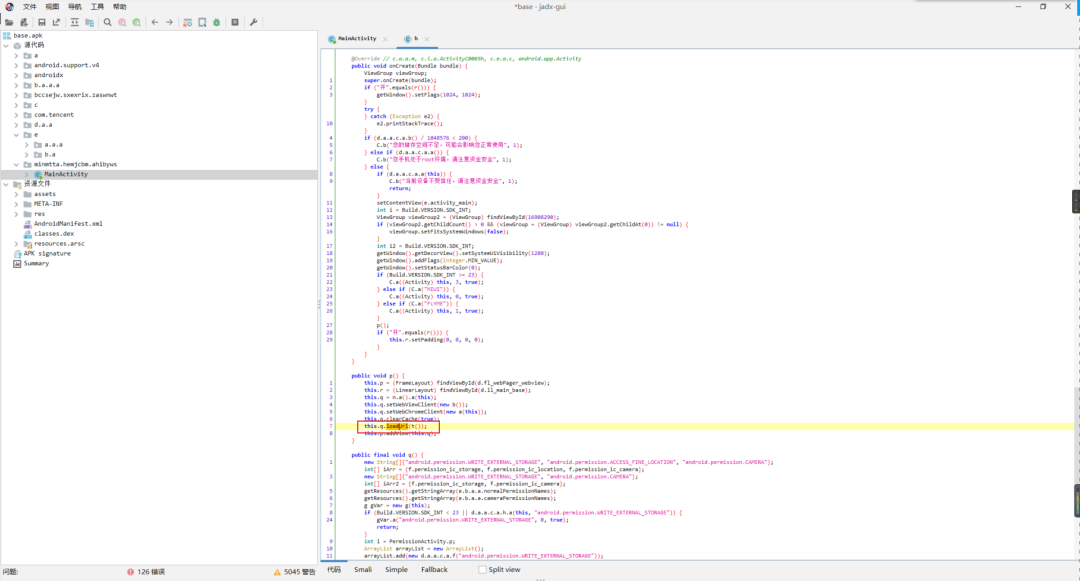Click the yellow warning icon in status bar

click(x=277, y=572)
